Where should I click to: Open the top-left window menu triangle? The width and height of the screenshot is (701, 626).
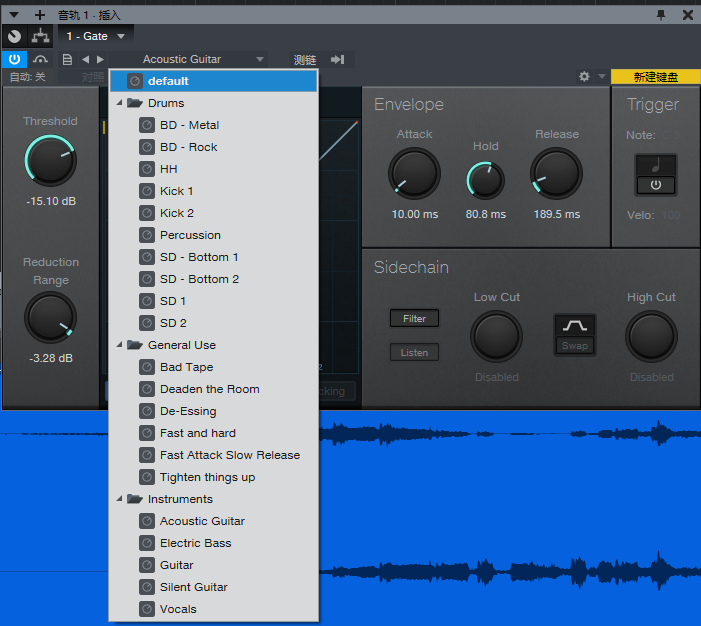point(14,15)
